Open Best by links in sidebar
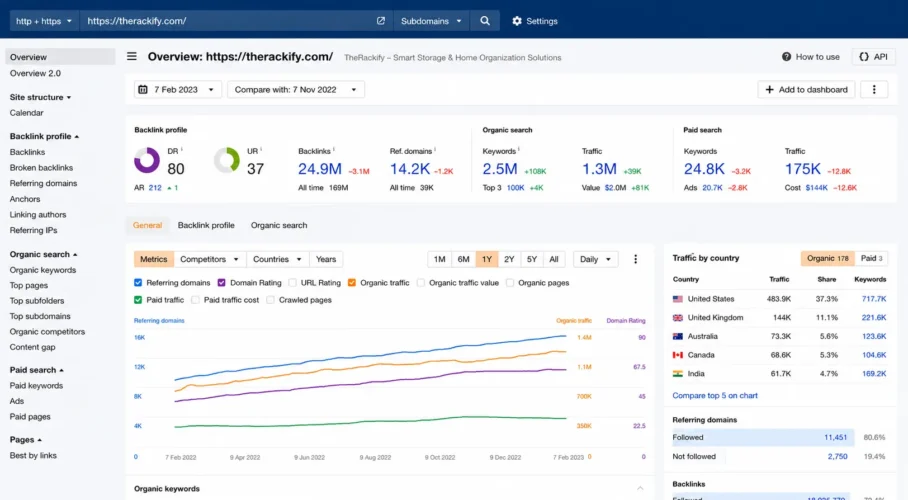The width and height of the screenshot is (908, 500). coord(33,455)
